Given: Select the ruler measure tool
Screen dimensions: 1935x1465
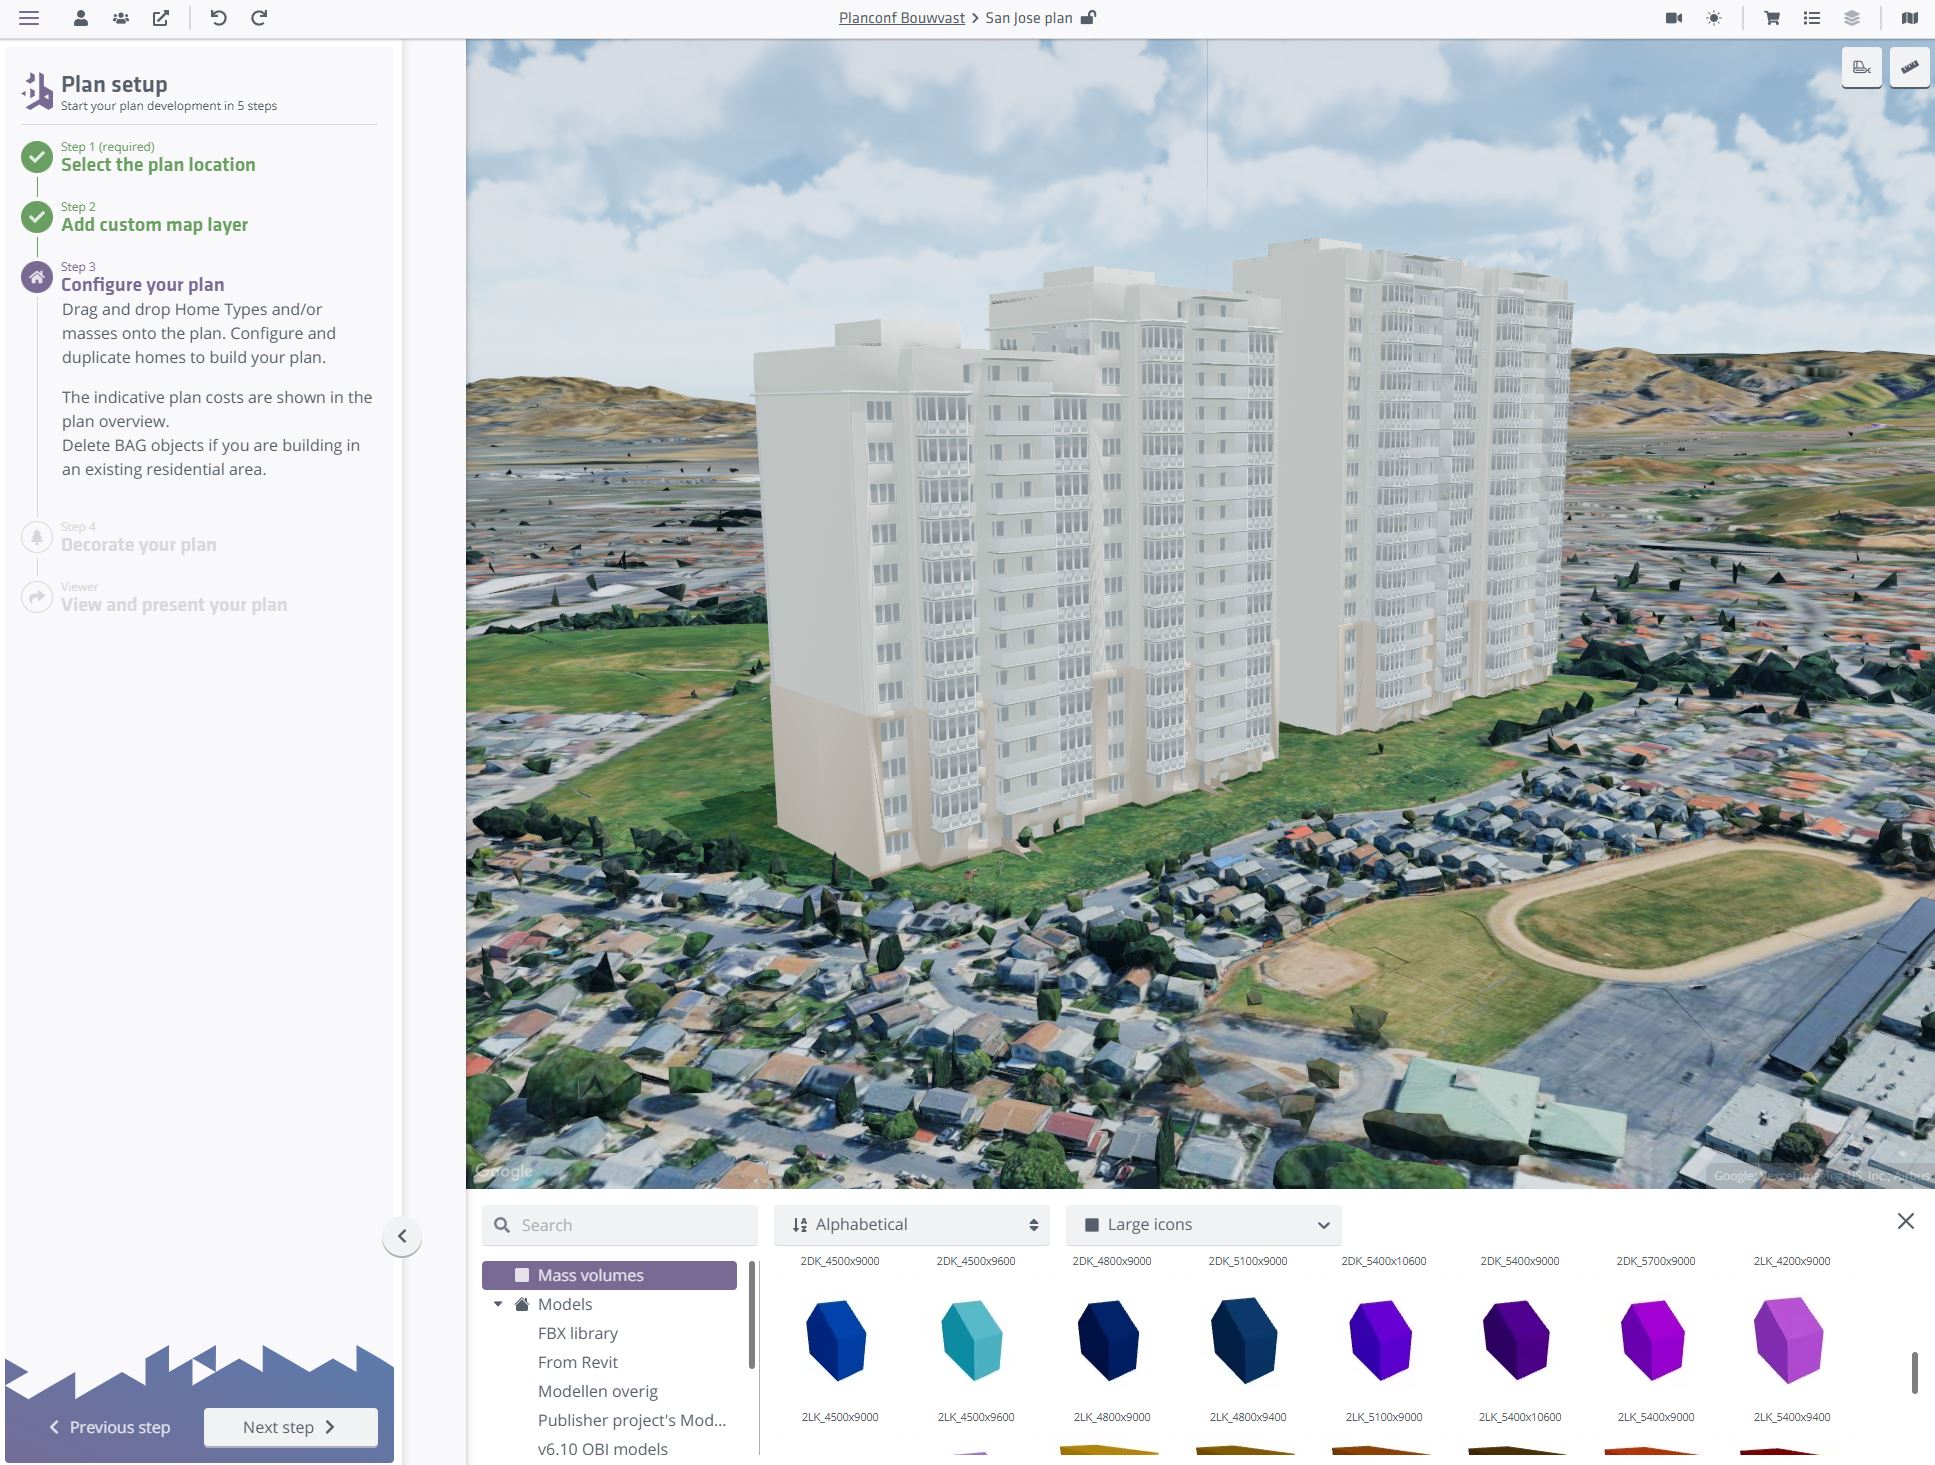Looking at the screenshot, I should pyautogui.click(x=1909, y=68).
